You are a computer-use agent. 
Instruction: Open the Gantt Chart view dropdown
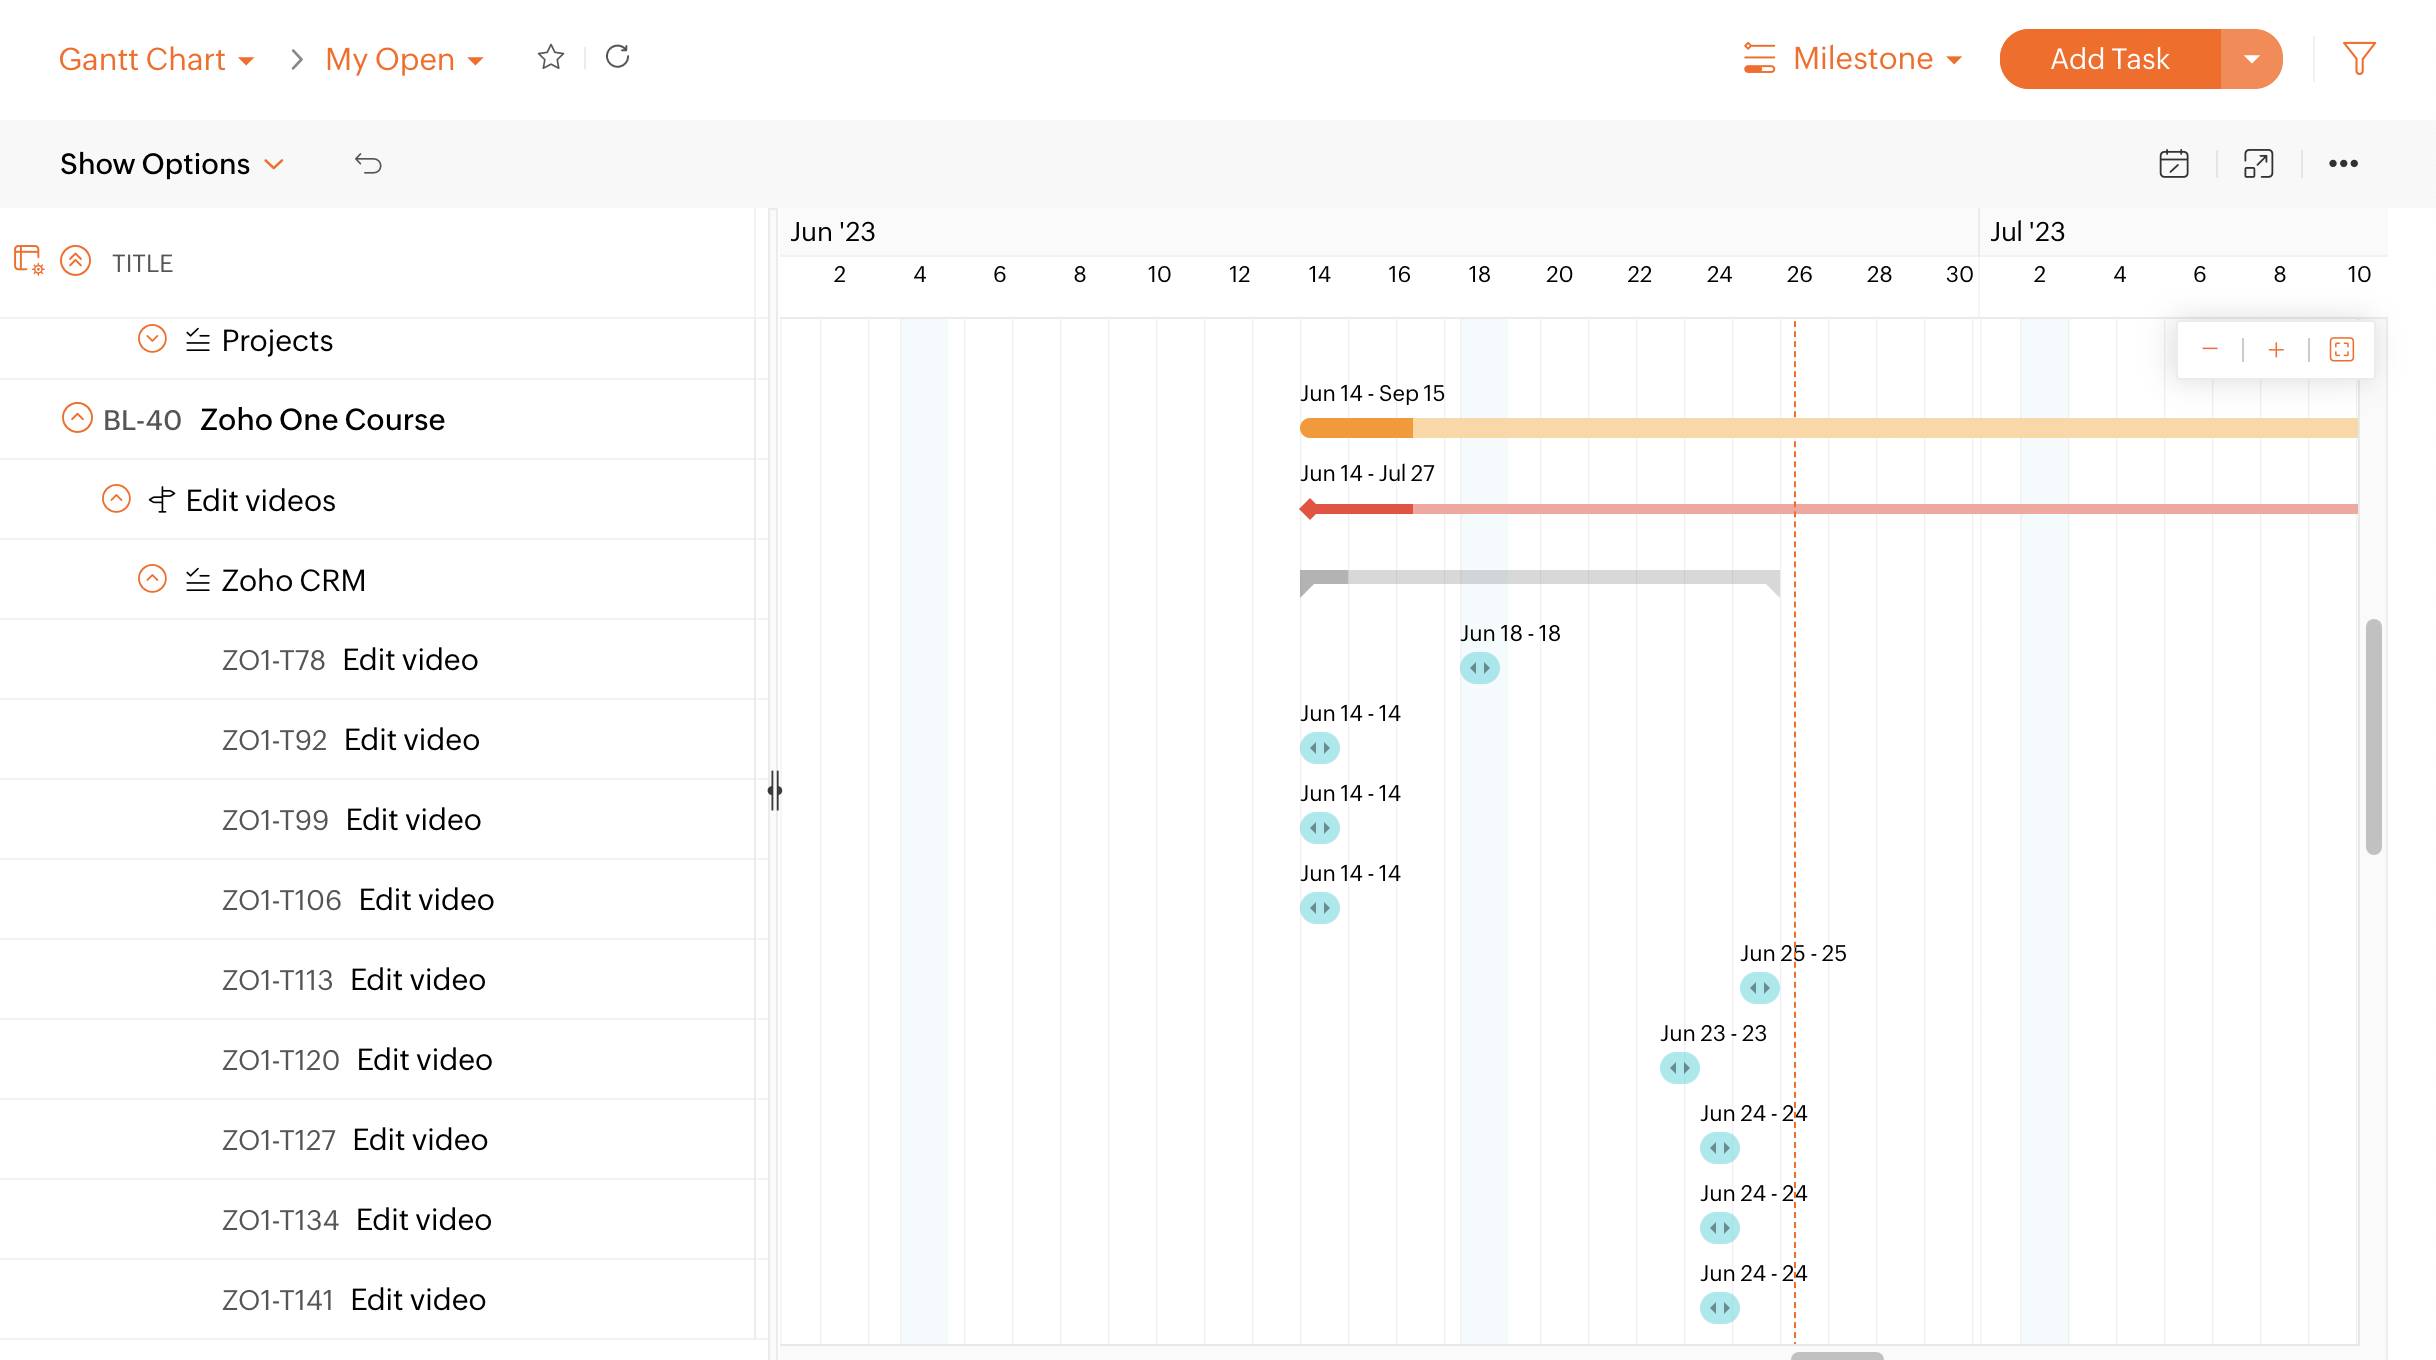(x=156, y=59)
